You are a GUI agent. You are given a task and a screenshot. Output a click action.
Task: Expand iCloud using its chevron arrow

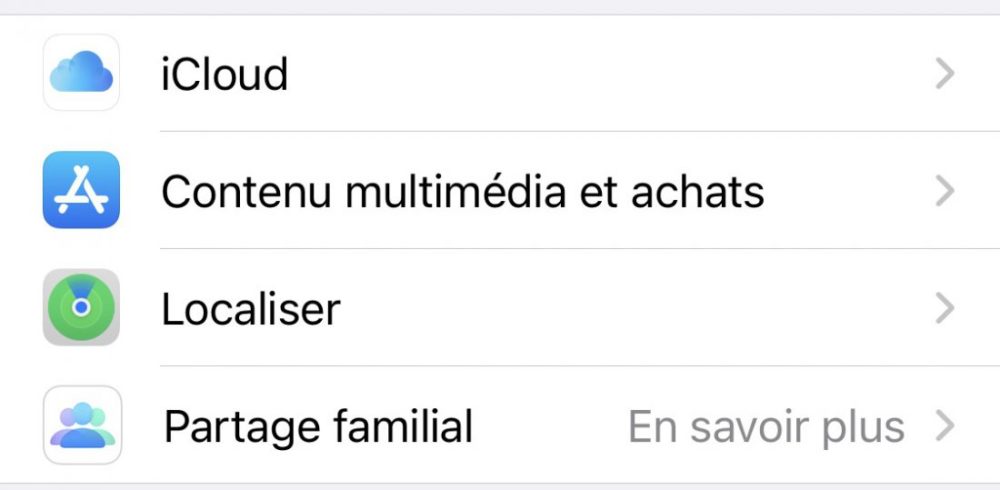pos(944,75)
